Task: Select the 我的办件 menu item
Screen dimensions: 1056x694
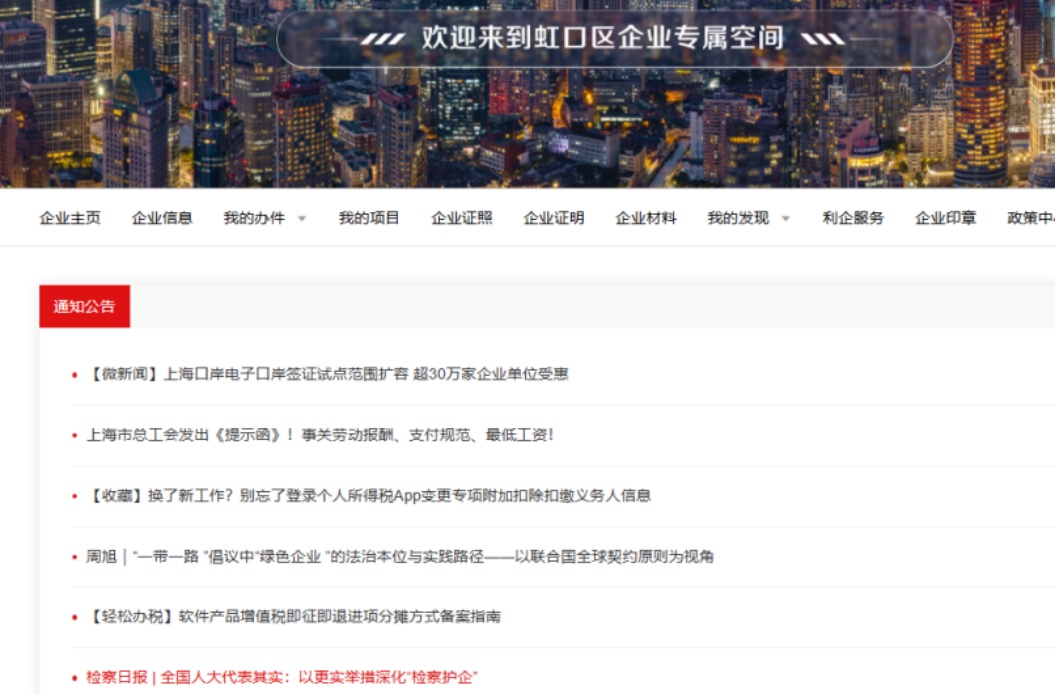Action: [255, 218]
